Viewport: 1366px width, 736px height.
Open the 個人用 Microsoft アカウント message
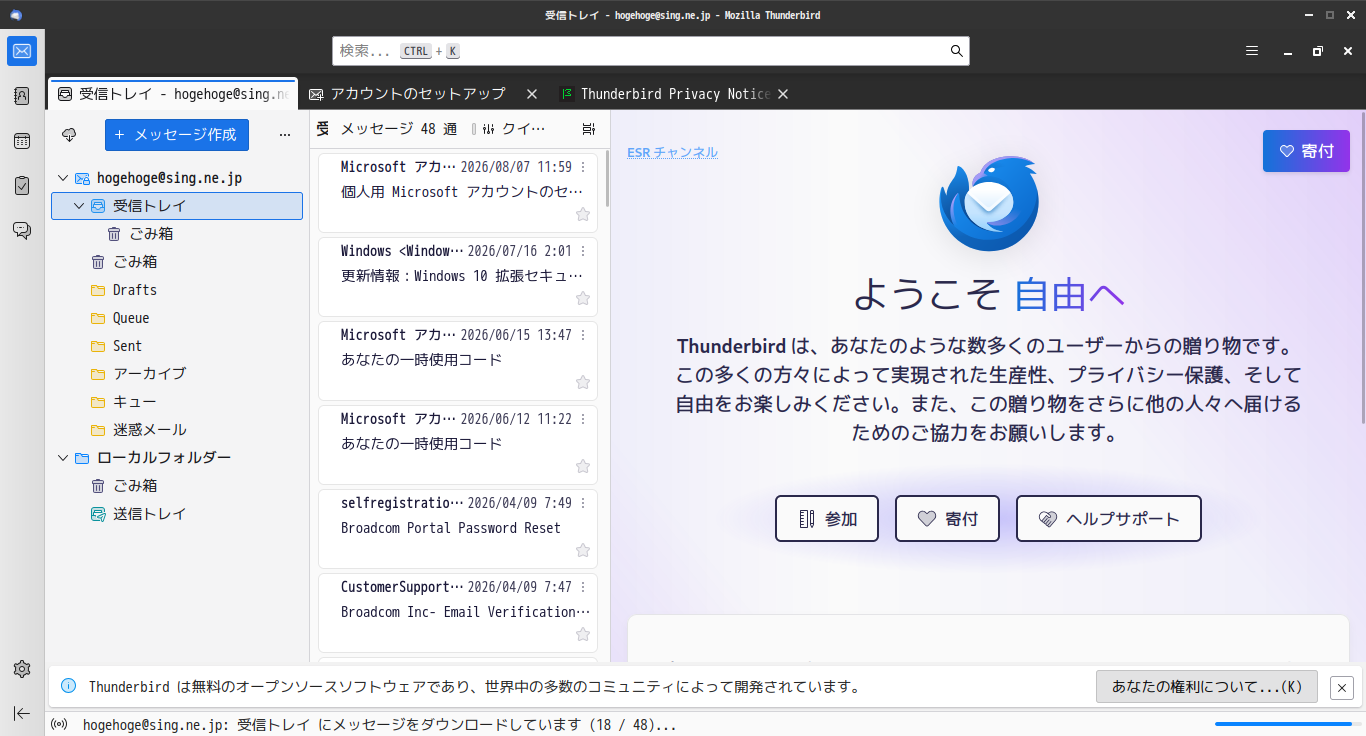point(458,192)
